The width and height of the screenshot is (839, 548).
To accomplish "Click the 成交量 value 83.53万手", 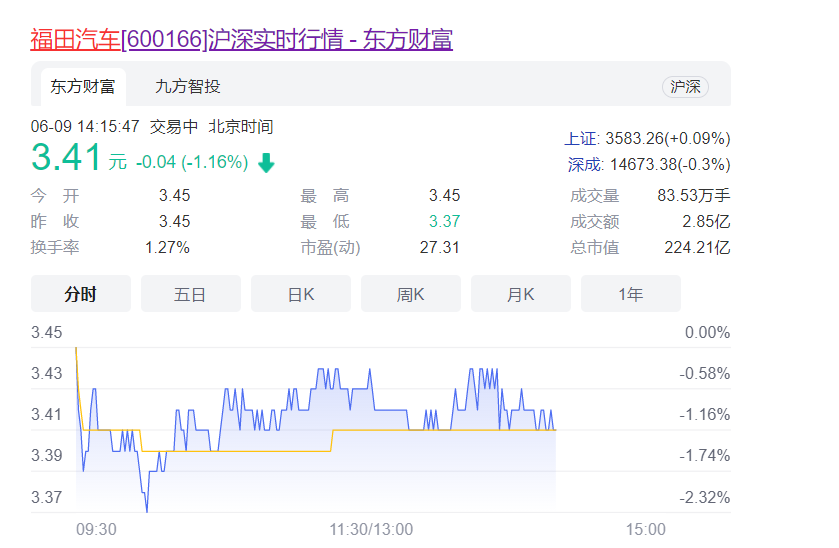I will (694, 195).
